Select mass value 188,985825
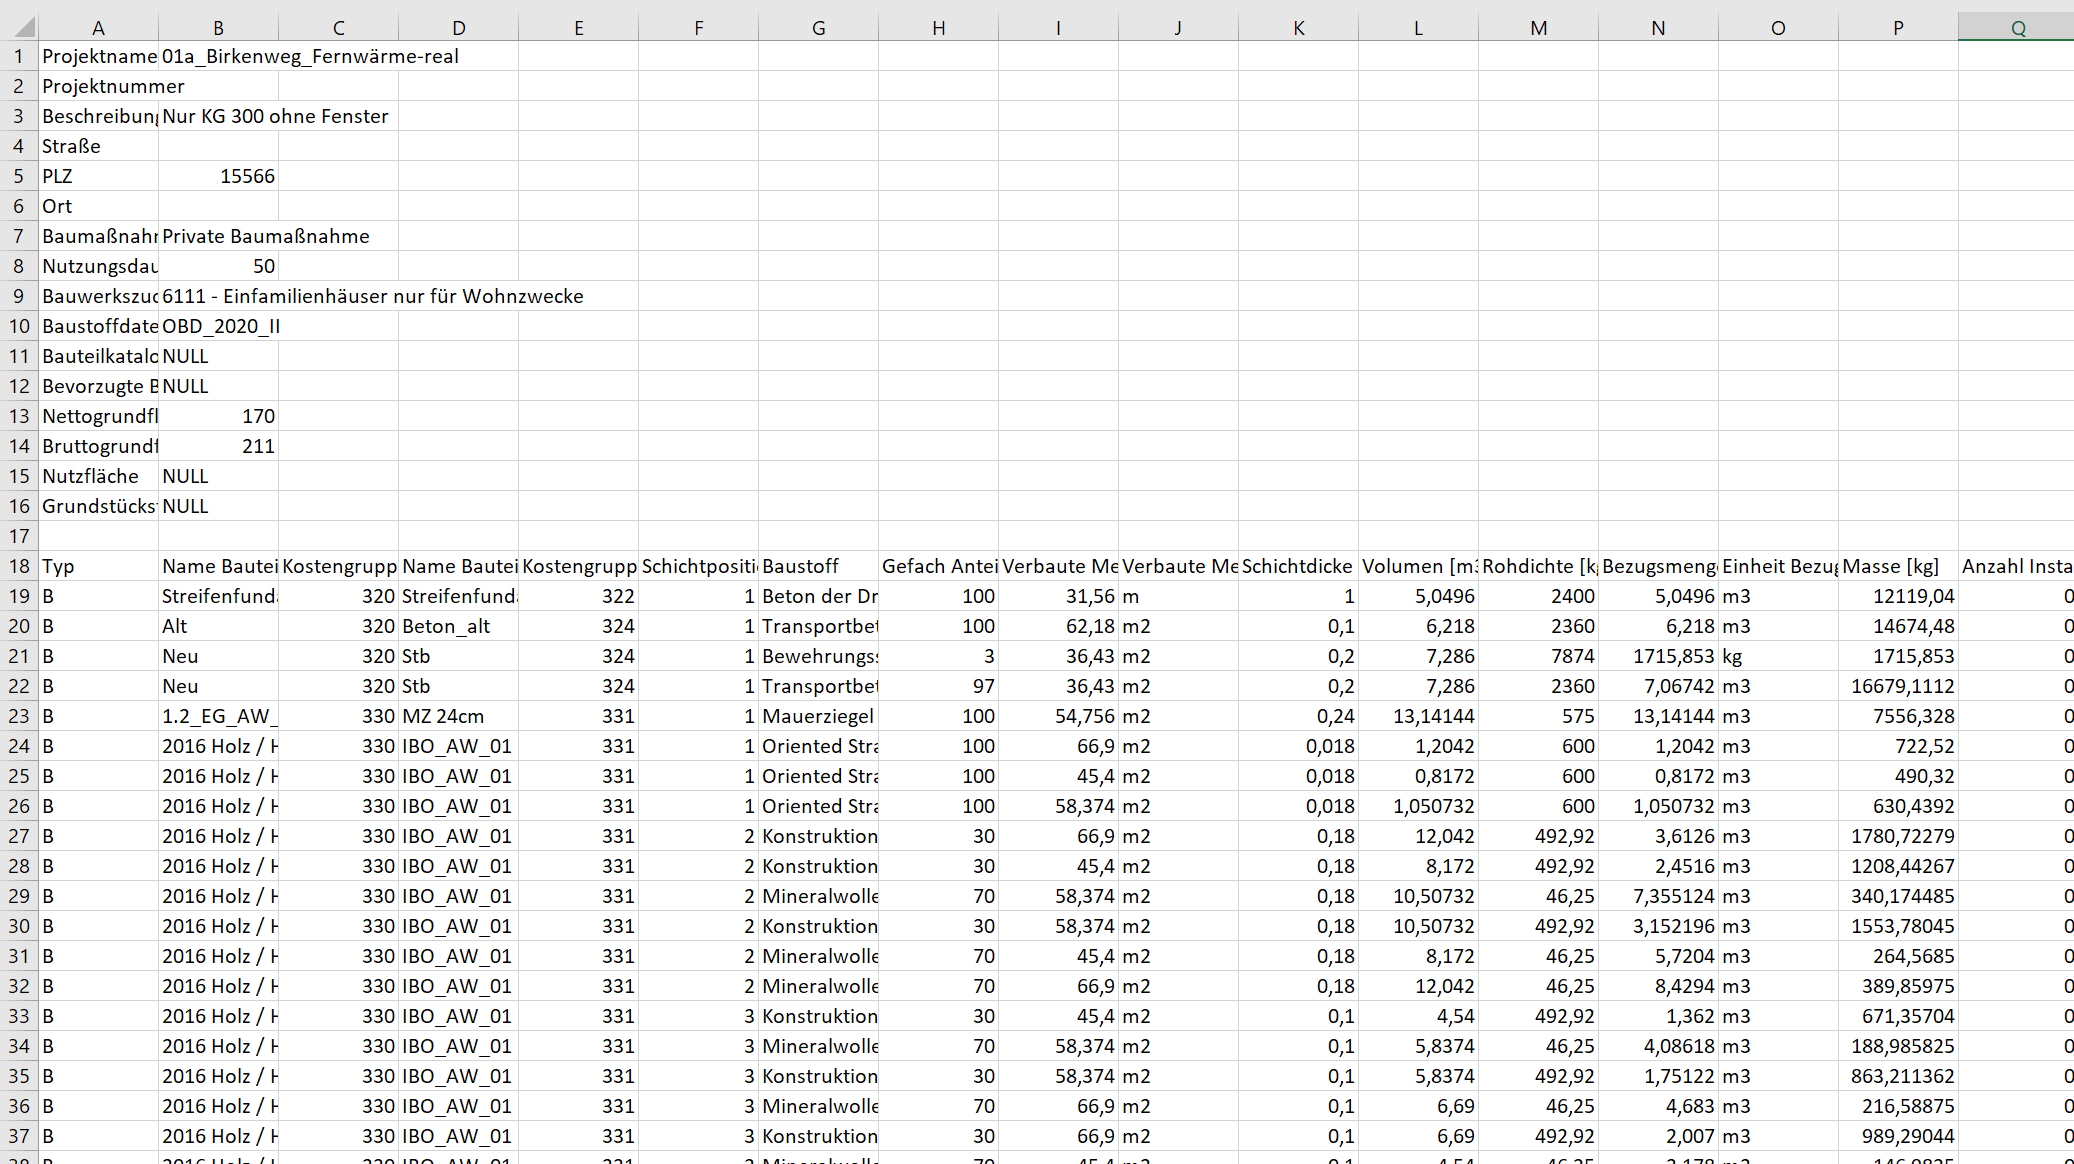The height and width of the screenshot is (1164, 2074). pos(1898,1046)
